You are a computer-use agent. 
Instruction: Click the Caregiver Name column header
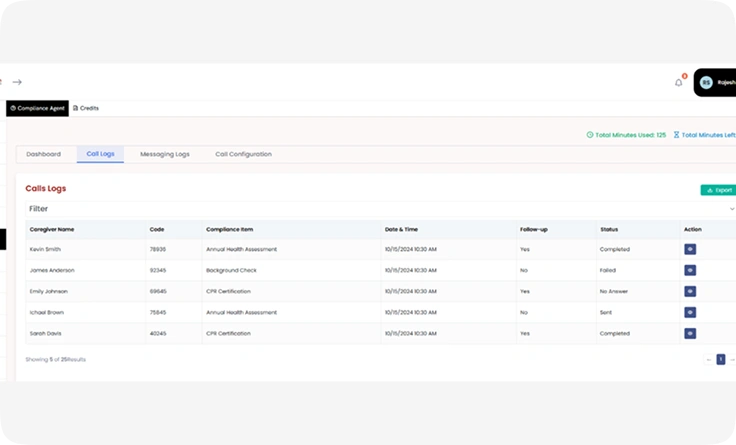point(52,230)
